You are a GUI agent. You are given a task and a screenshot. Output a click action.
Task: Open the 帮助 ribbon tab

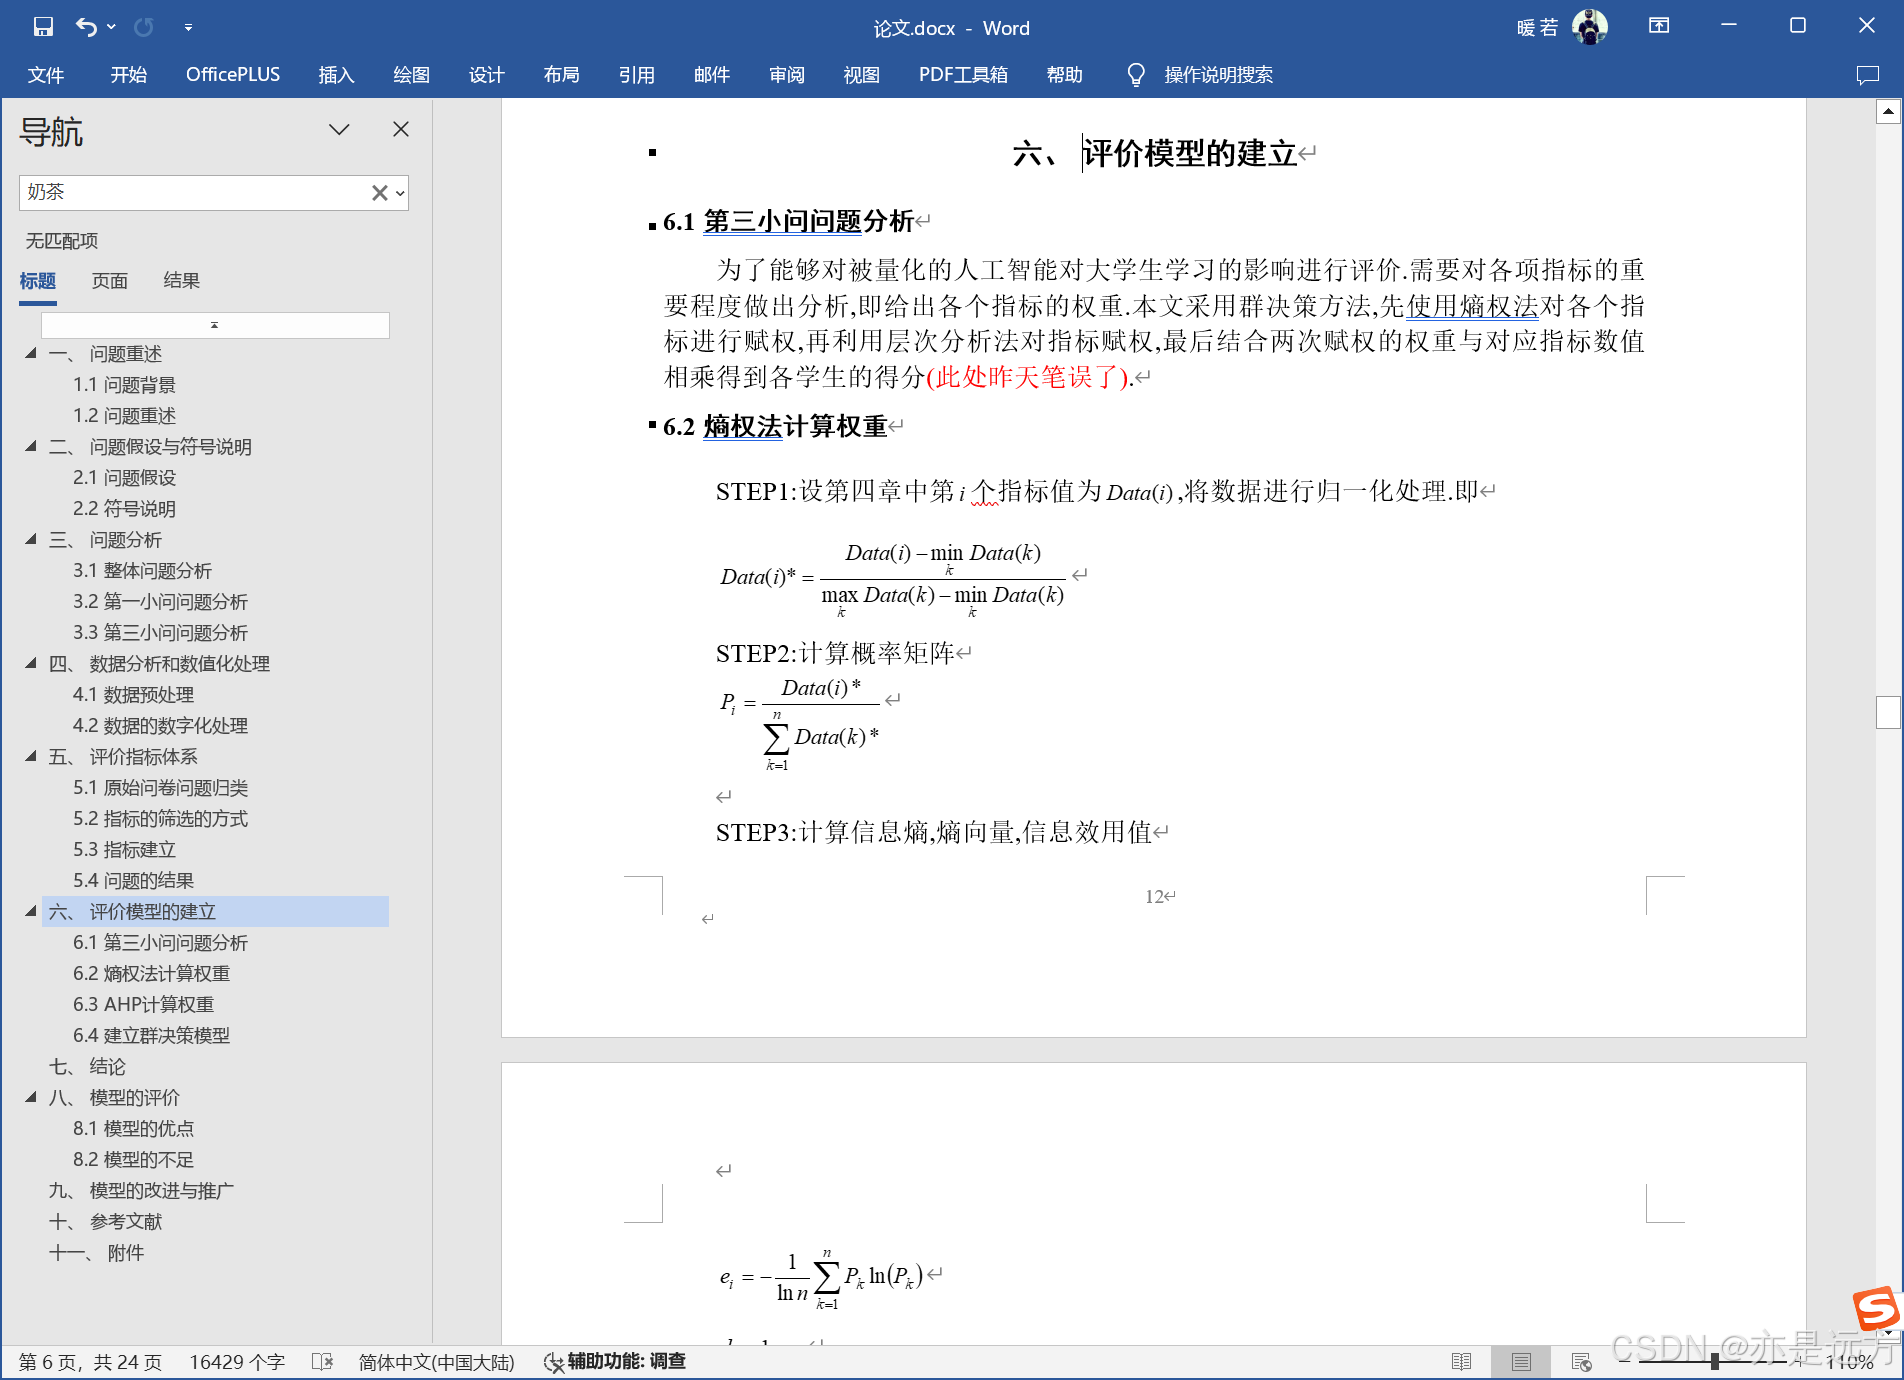tap(1065, 75)
